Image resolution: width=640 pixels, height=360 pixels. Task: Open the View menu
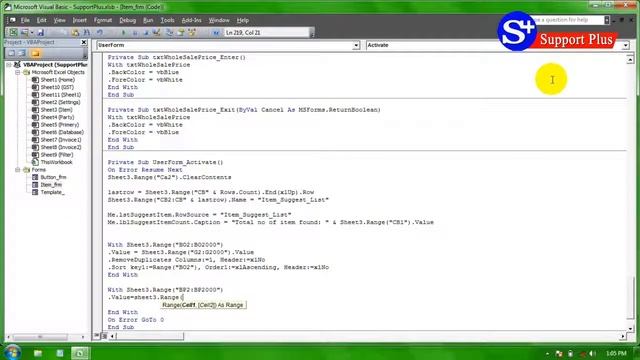(x=60, y=20)
